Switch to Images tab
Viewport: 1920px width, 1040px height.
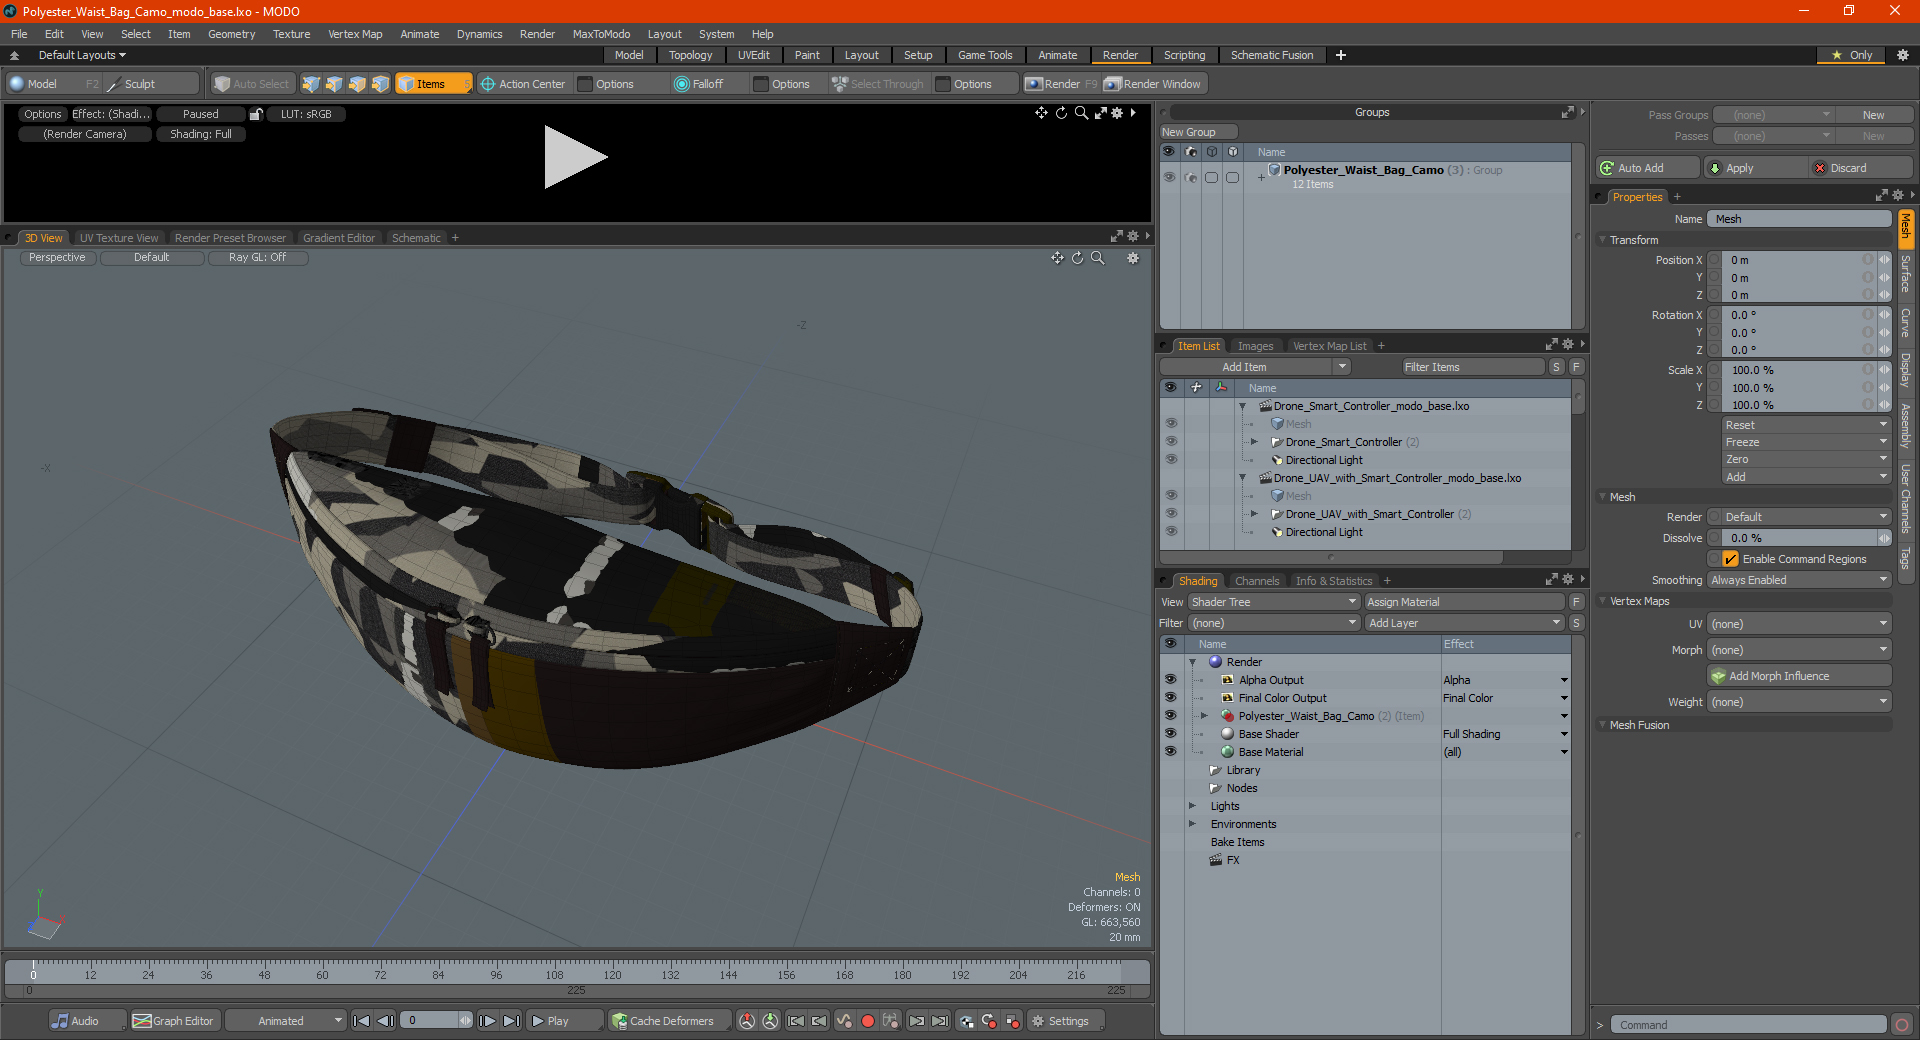[1255, 346]
